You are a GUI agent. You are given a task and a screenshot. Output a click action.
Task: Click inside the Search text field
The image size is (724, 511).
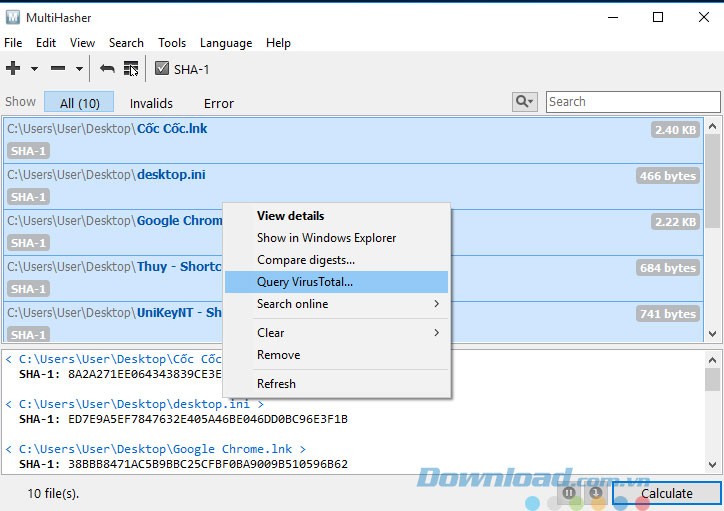[632, 102]
